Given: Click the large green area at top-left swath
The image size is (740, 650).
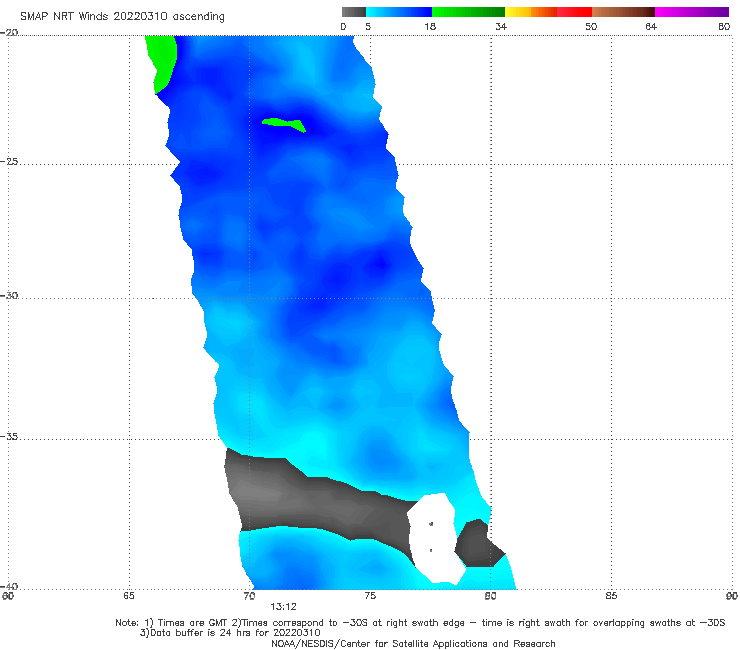Looking at the screenshot, I should [161, 61].
